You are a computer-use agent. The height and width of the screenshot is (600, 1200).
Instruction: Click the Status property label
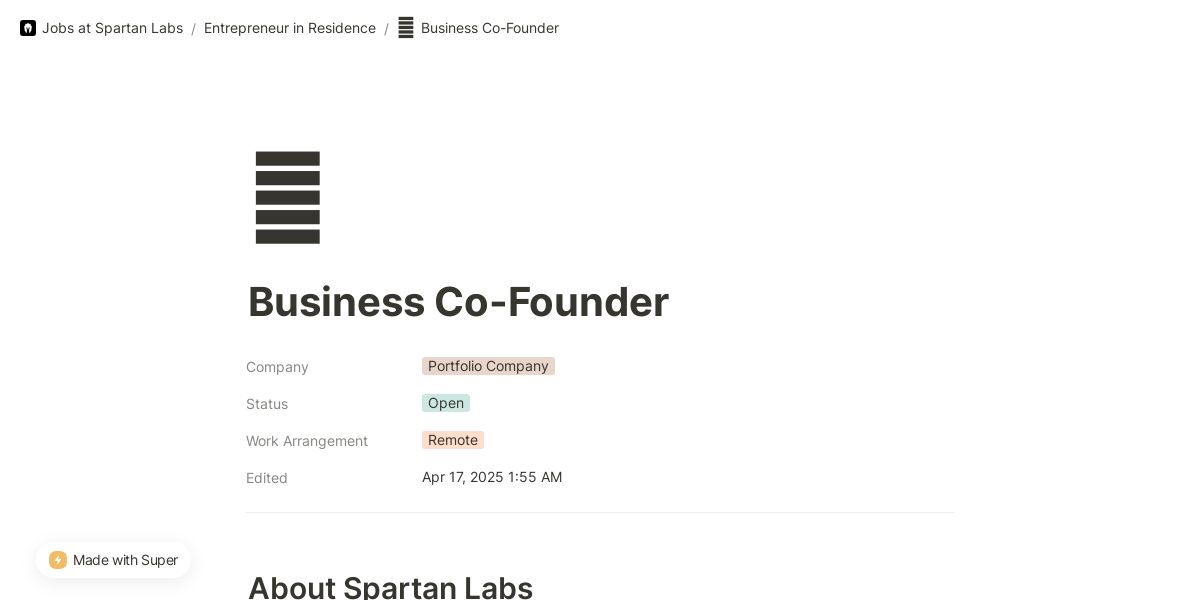[x=267, y=404]
